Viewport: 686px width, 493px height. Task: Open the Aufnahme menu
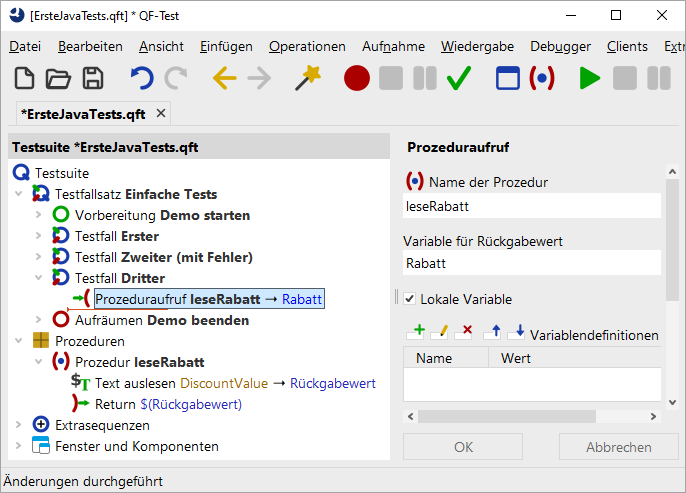393,46
